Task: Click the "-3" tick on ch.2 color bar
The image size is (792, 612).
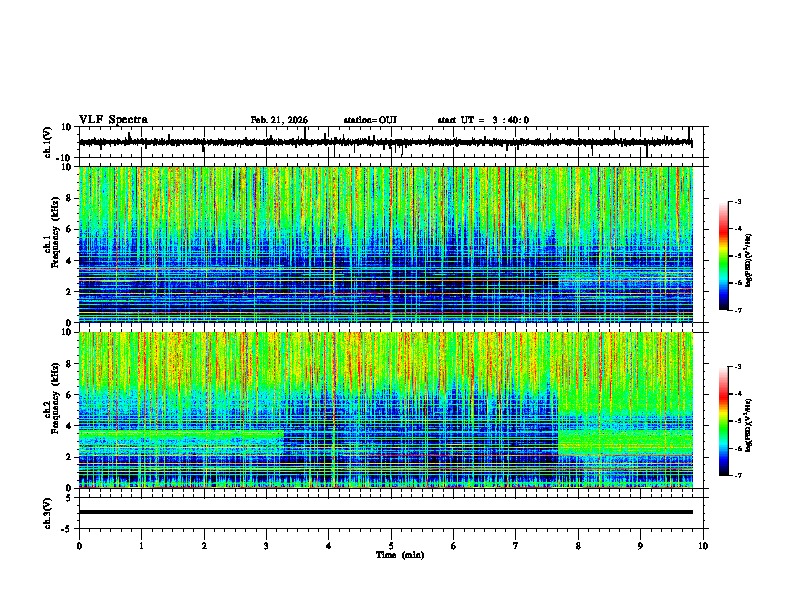Action: click(737, 367)
